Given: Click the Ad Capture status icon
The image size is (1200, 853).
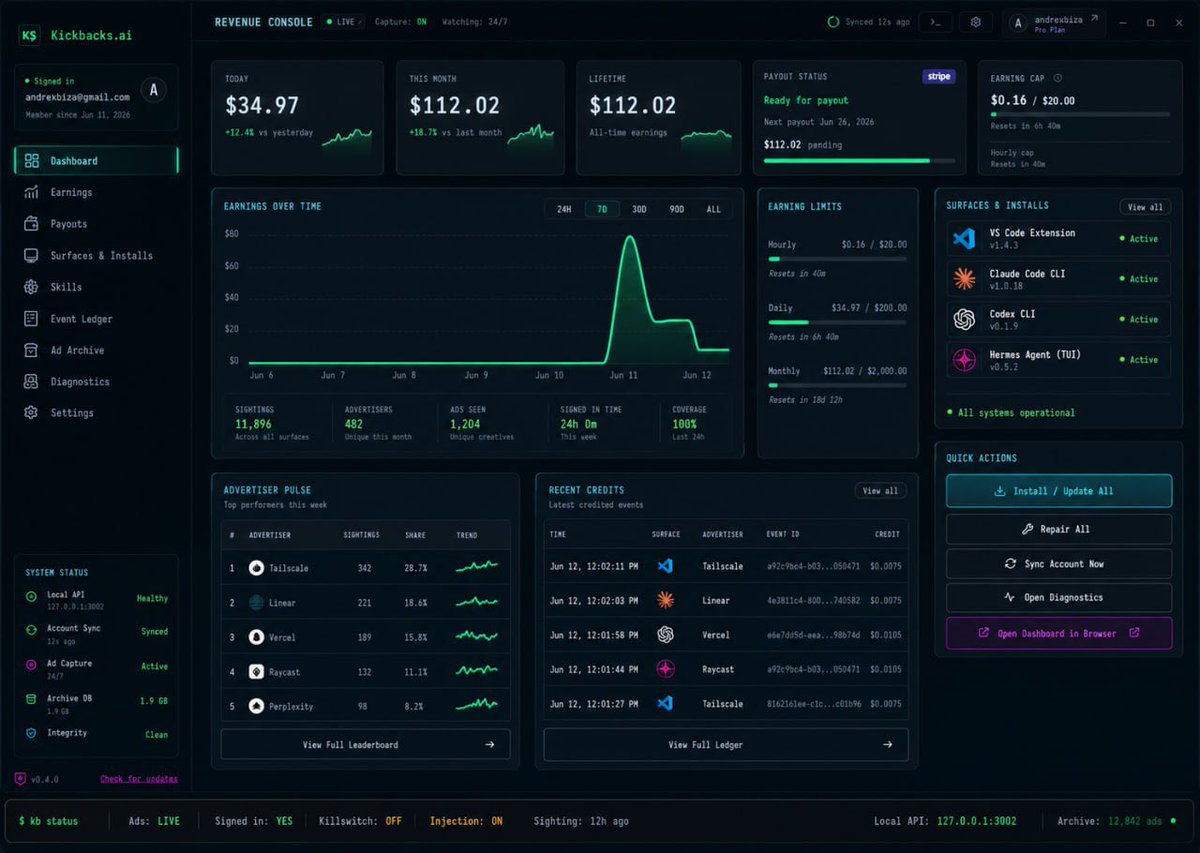Looking at the screenshot, I should point(32,664).
